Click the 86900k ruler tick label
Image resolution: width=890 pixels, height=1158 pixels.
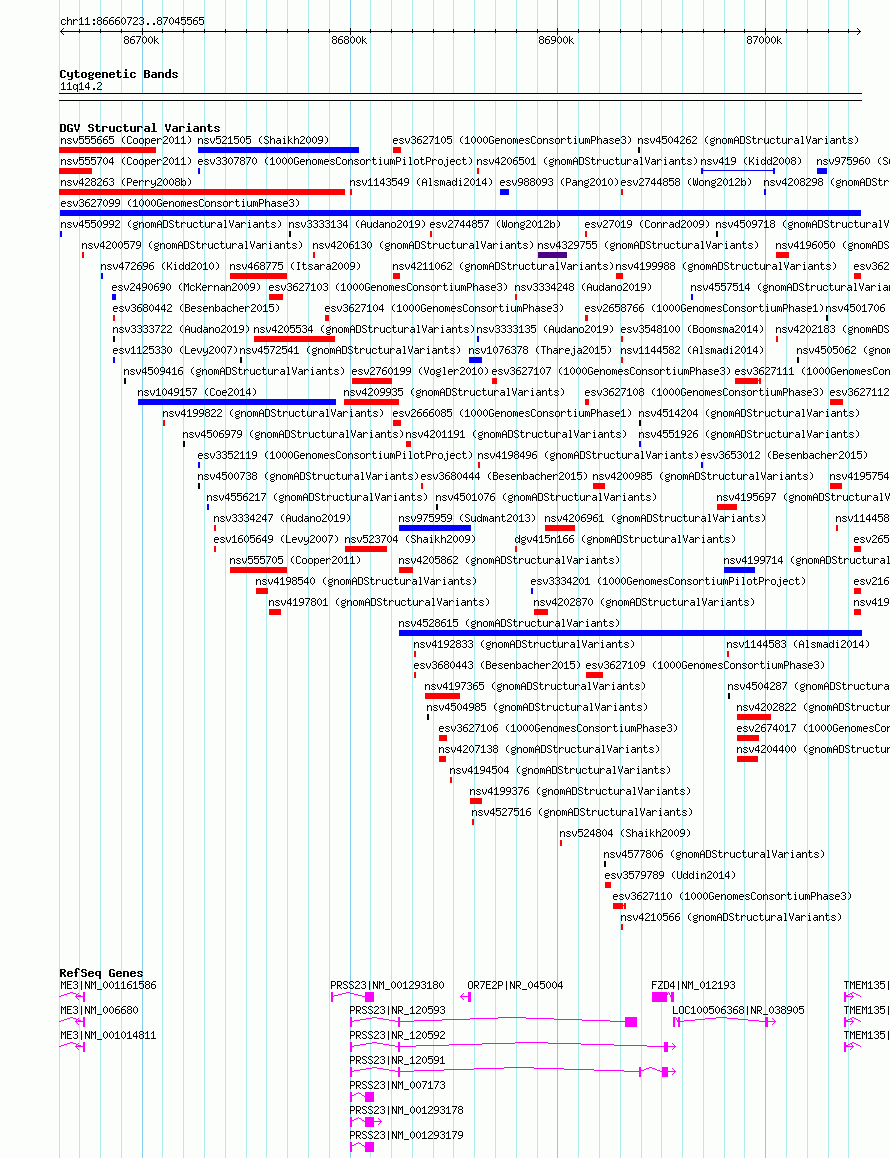pyautogui.click(x=555, y=41)
